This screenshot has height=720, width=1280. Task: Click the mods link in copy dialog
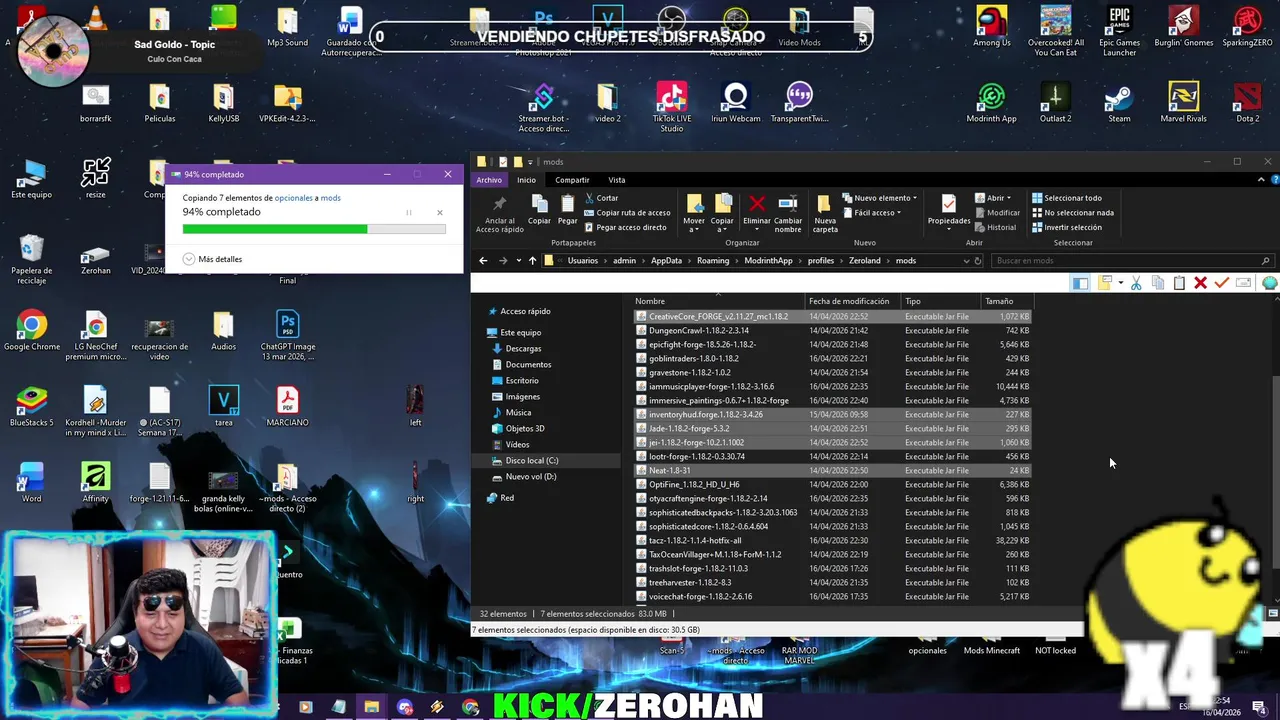[331, 198]
